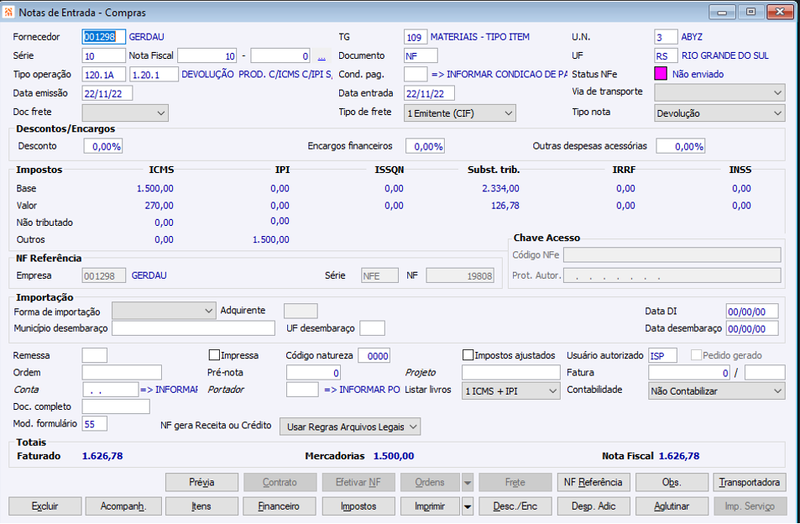Toggle the Impressa checkbox
This screenshot has width=800, height=524.
214,355
